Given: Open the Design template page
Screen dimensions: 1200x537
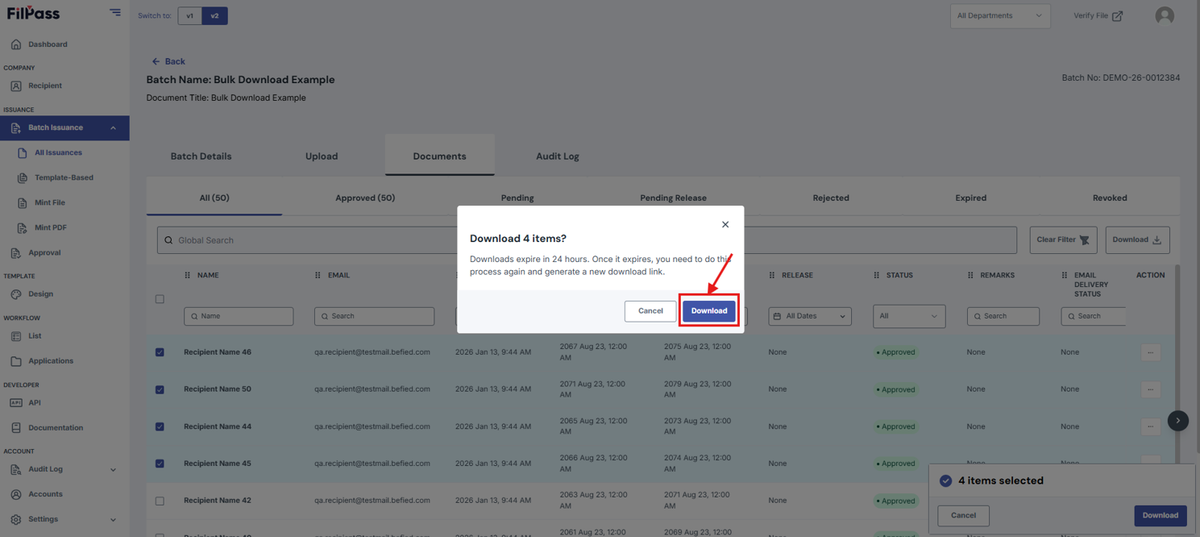Looking at the screenshot, I should [40, 294].
